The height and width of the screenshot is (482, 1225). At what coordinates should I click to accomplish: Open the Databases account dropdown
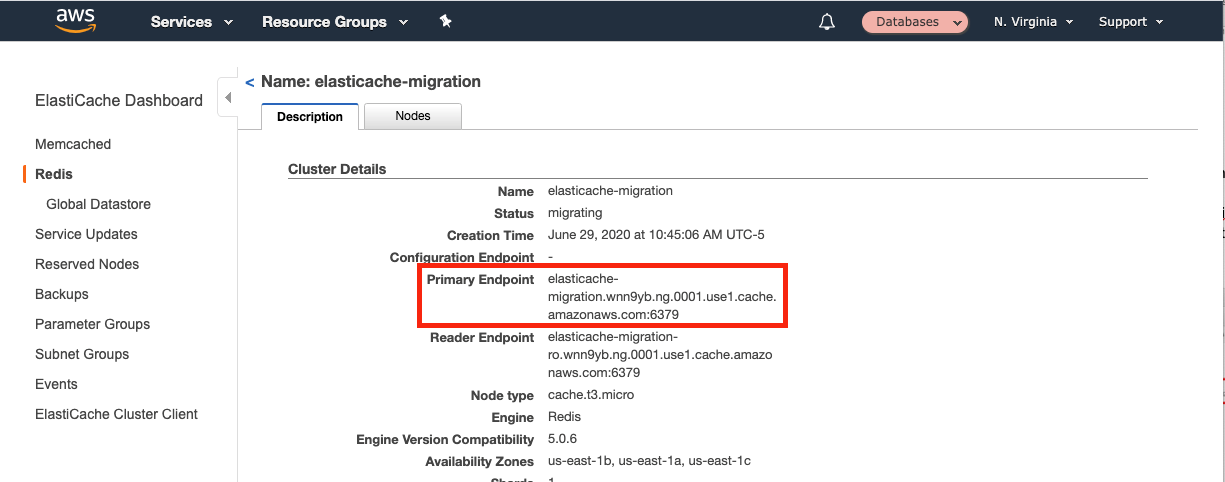(x=915, y=22)
